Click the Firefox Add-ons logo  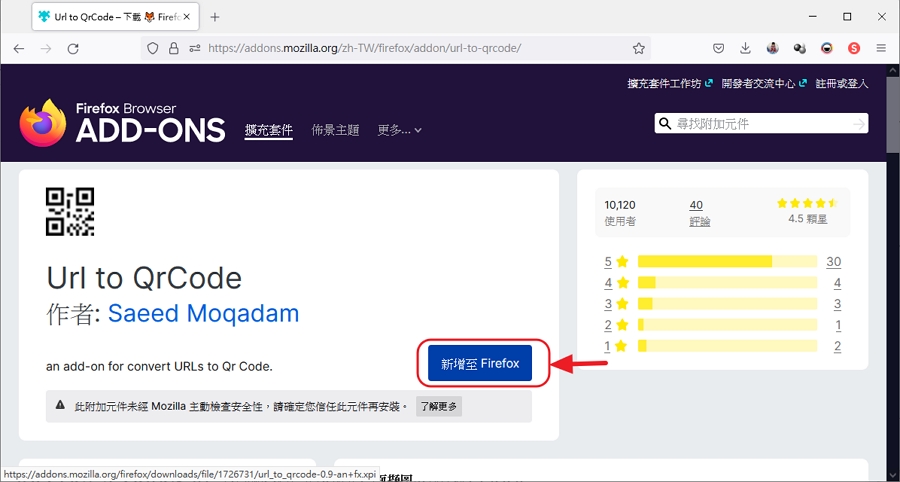pyautogui.click(x=122, y=122)
